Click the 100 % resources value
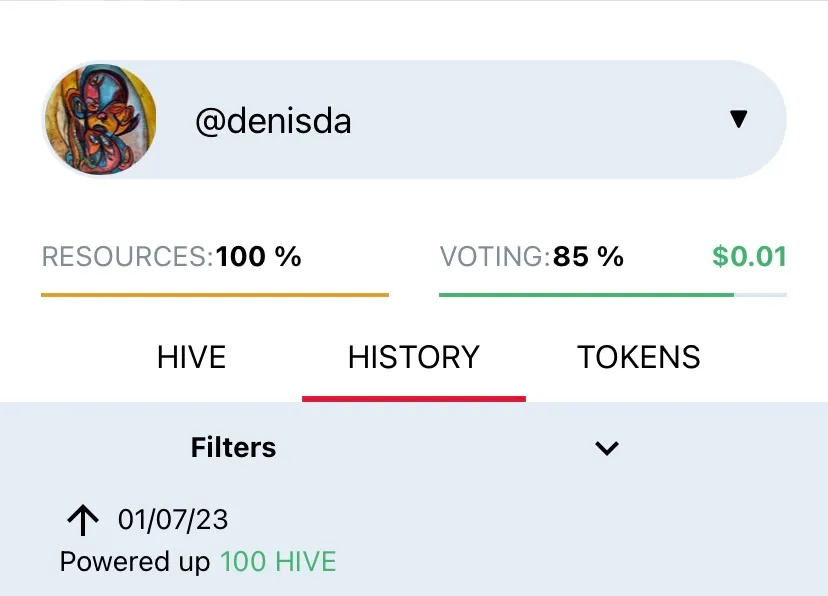 tap(259, 257)
